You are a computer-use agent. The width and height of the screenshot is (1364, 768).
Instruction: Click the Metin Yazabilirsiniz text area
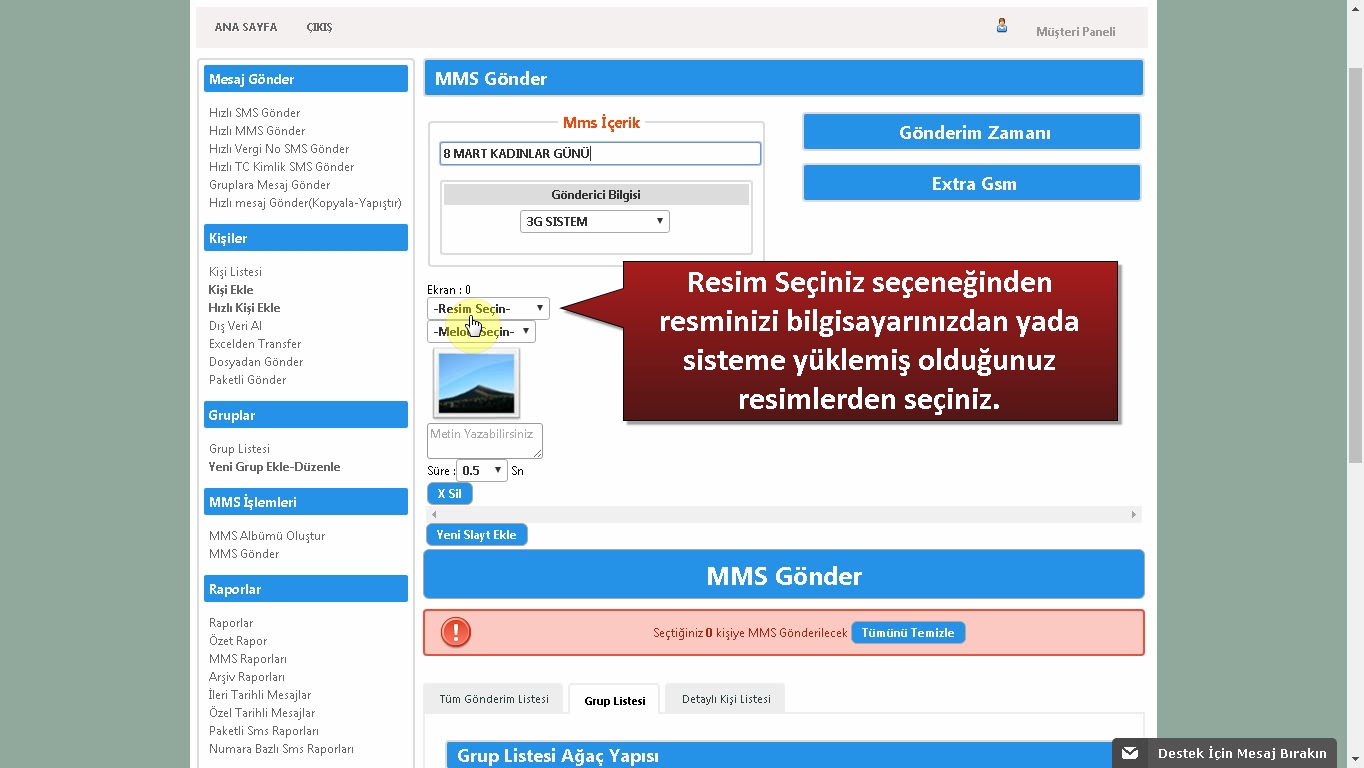tap(484, 440)
